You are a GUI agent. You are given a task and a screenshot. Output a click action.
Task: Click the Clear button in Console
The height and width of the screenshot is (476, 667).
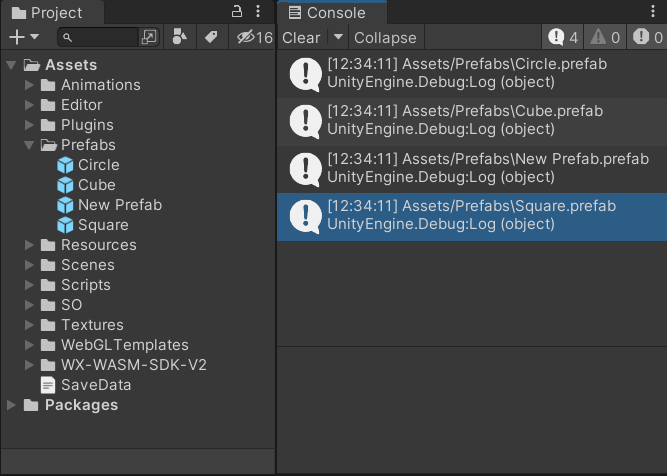pos(301,37)
